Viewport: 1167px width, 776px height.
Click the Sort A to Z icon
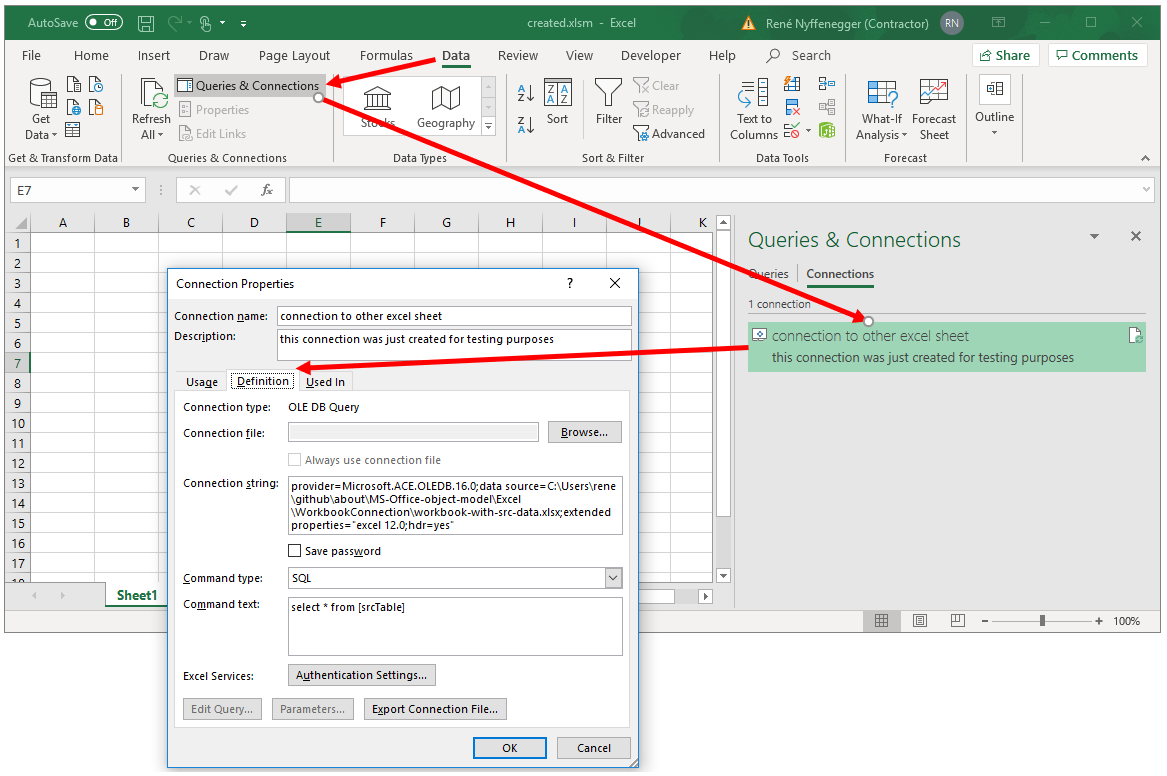click(x=526, y=94)
